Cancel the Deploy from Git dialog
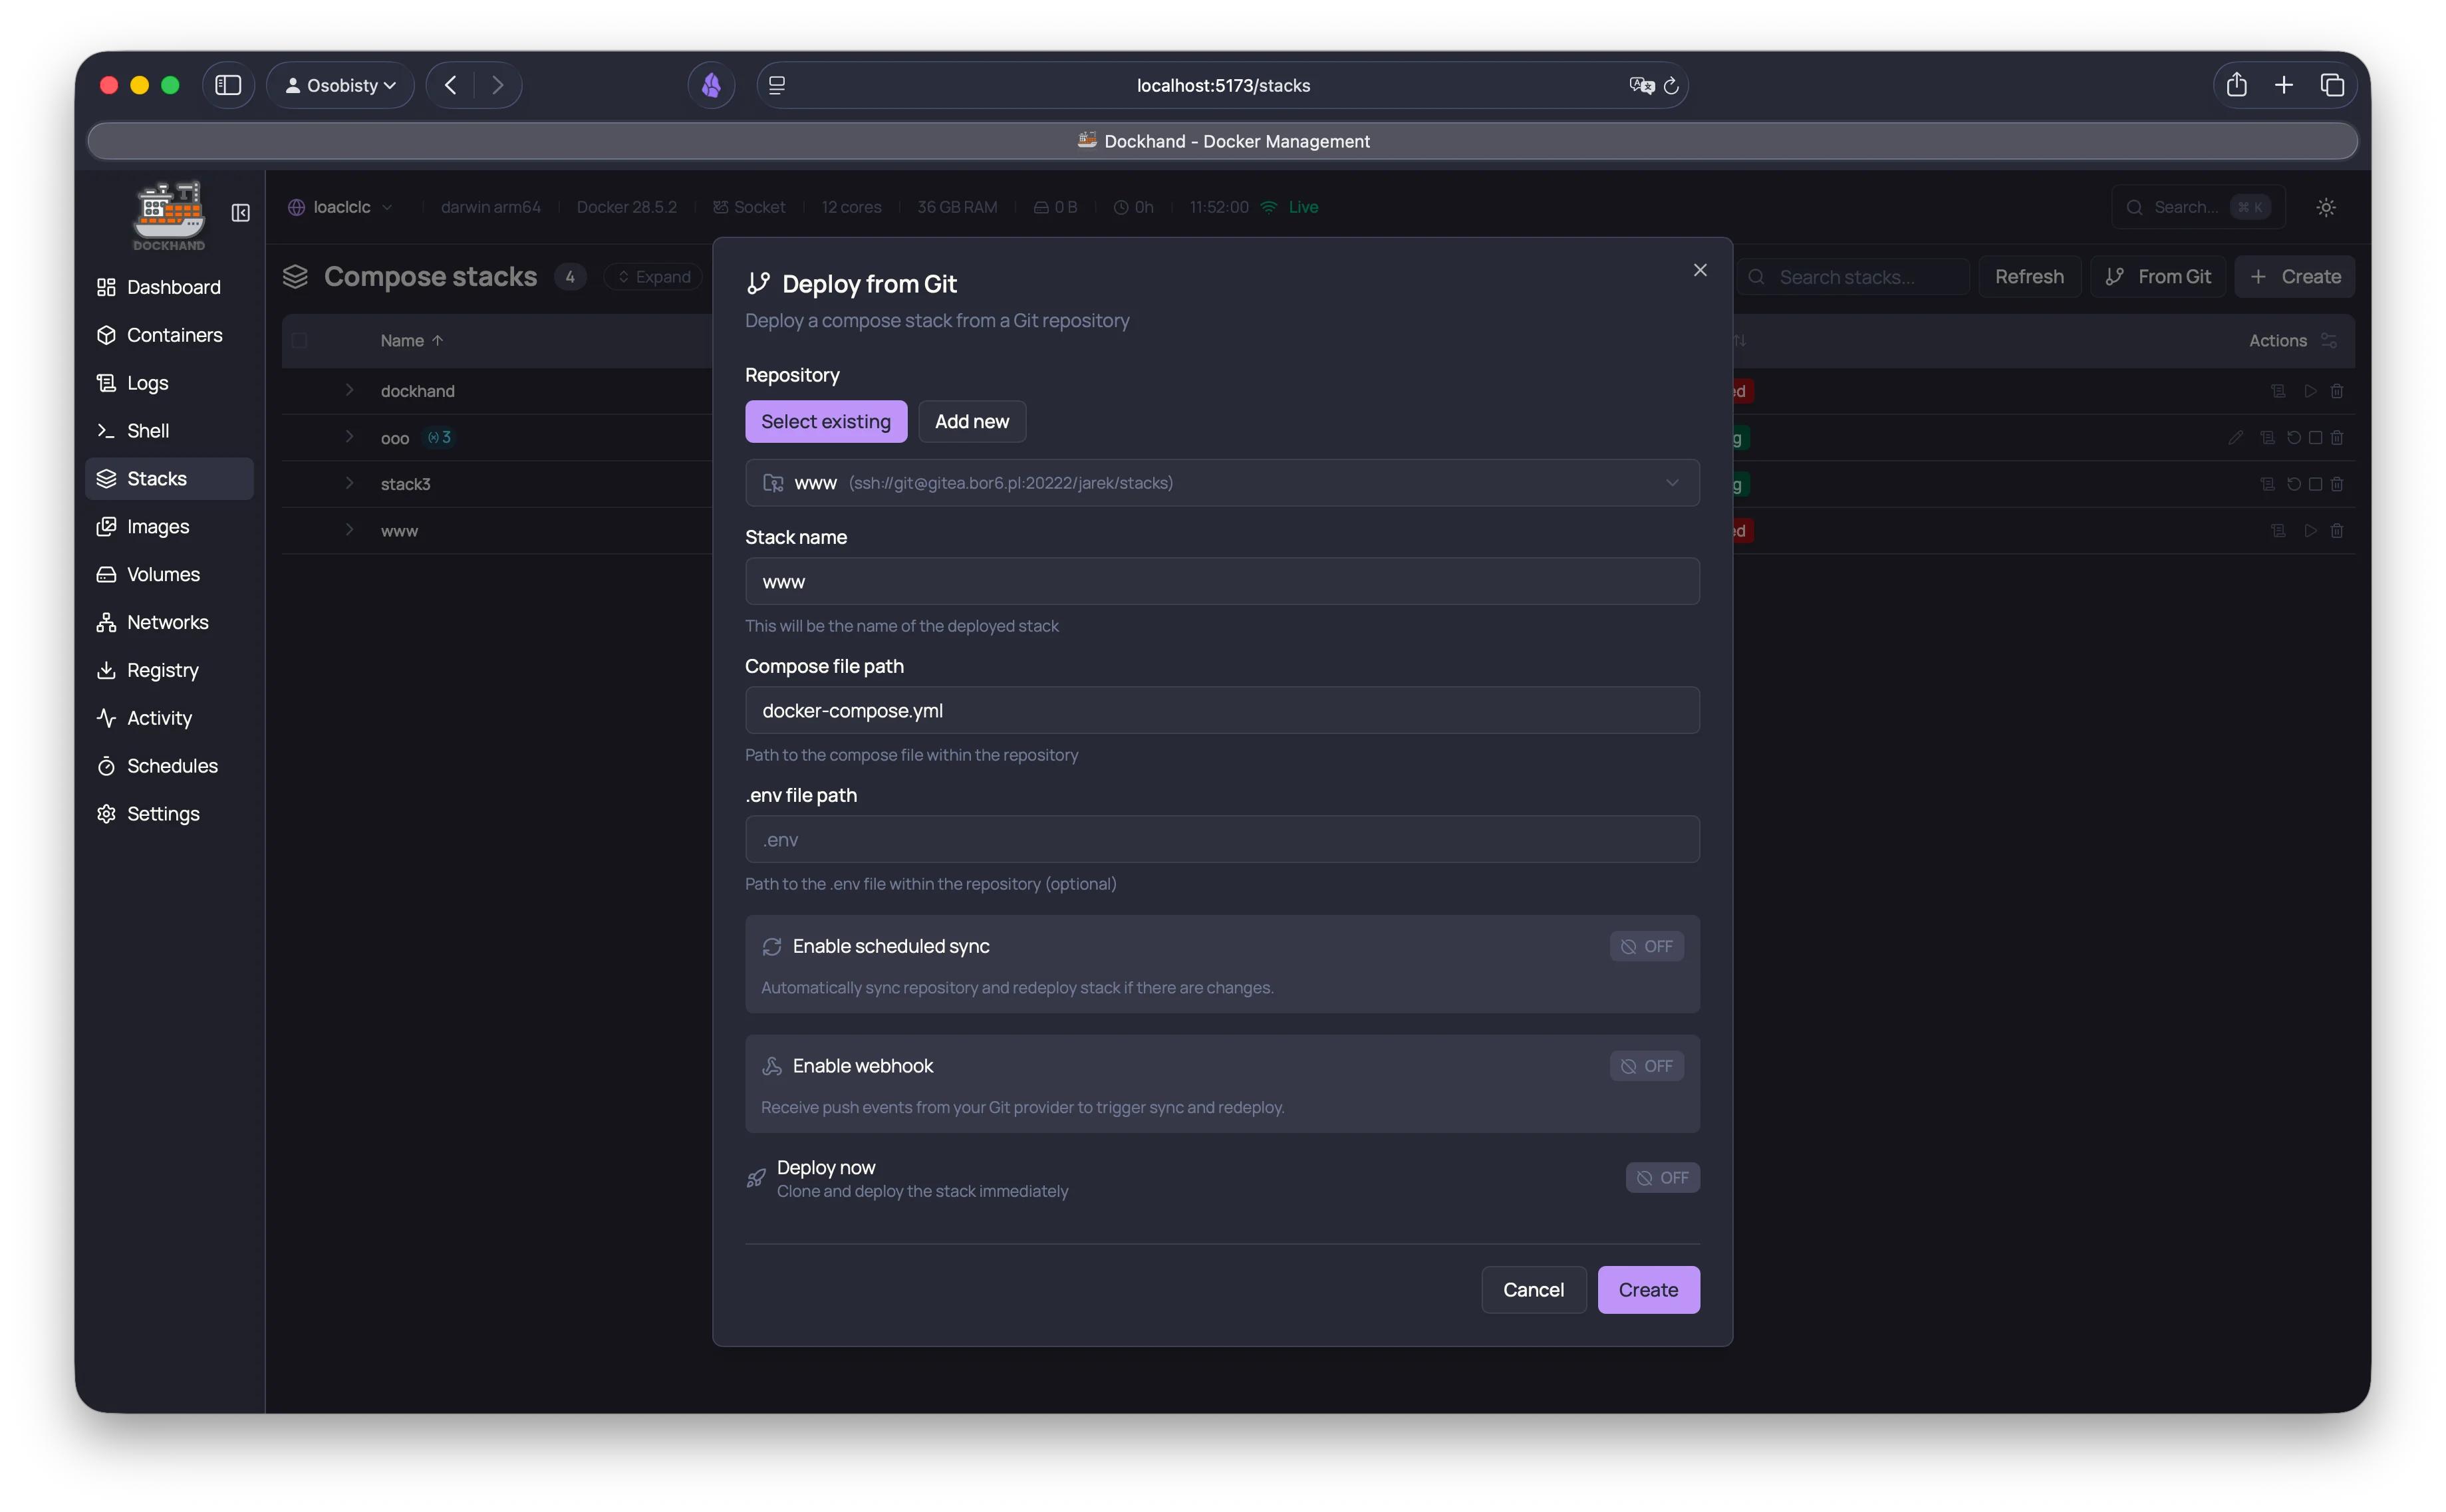The width and height of the screenshot is (2446, 1512). 1534,1289
